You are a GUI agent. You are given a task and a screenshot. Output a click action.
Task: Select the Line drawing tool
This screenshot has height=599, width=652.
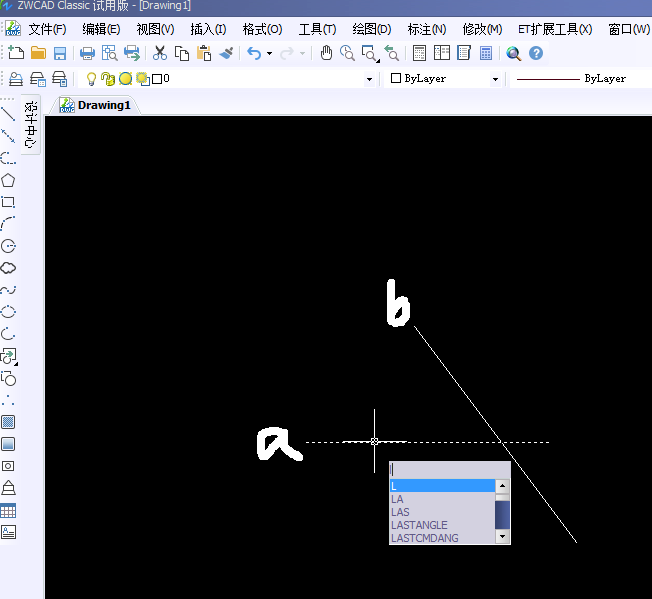(x=8, y=114)
